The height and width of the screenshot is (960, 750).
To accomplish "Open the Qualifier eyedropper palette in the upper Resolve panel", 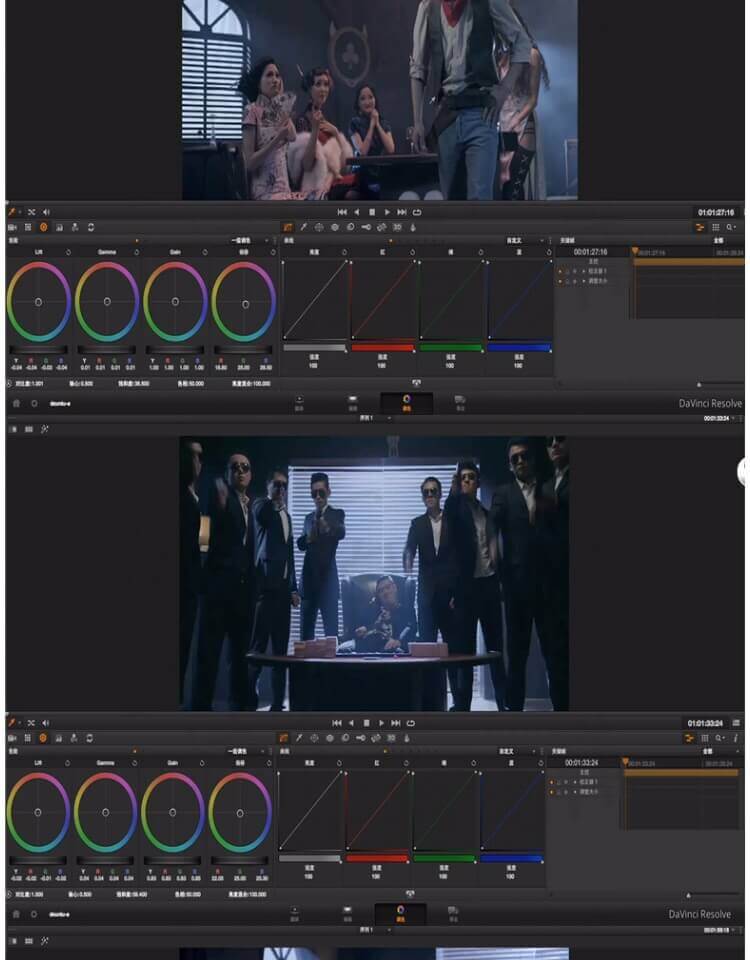I will coord(303,227).
